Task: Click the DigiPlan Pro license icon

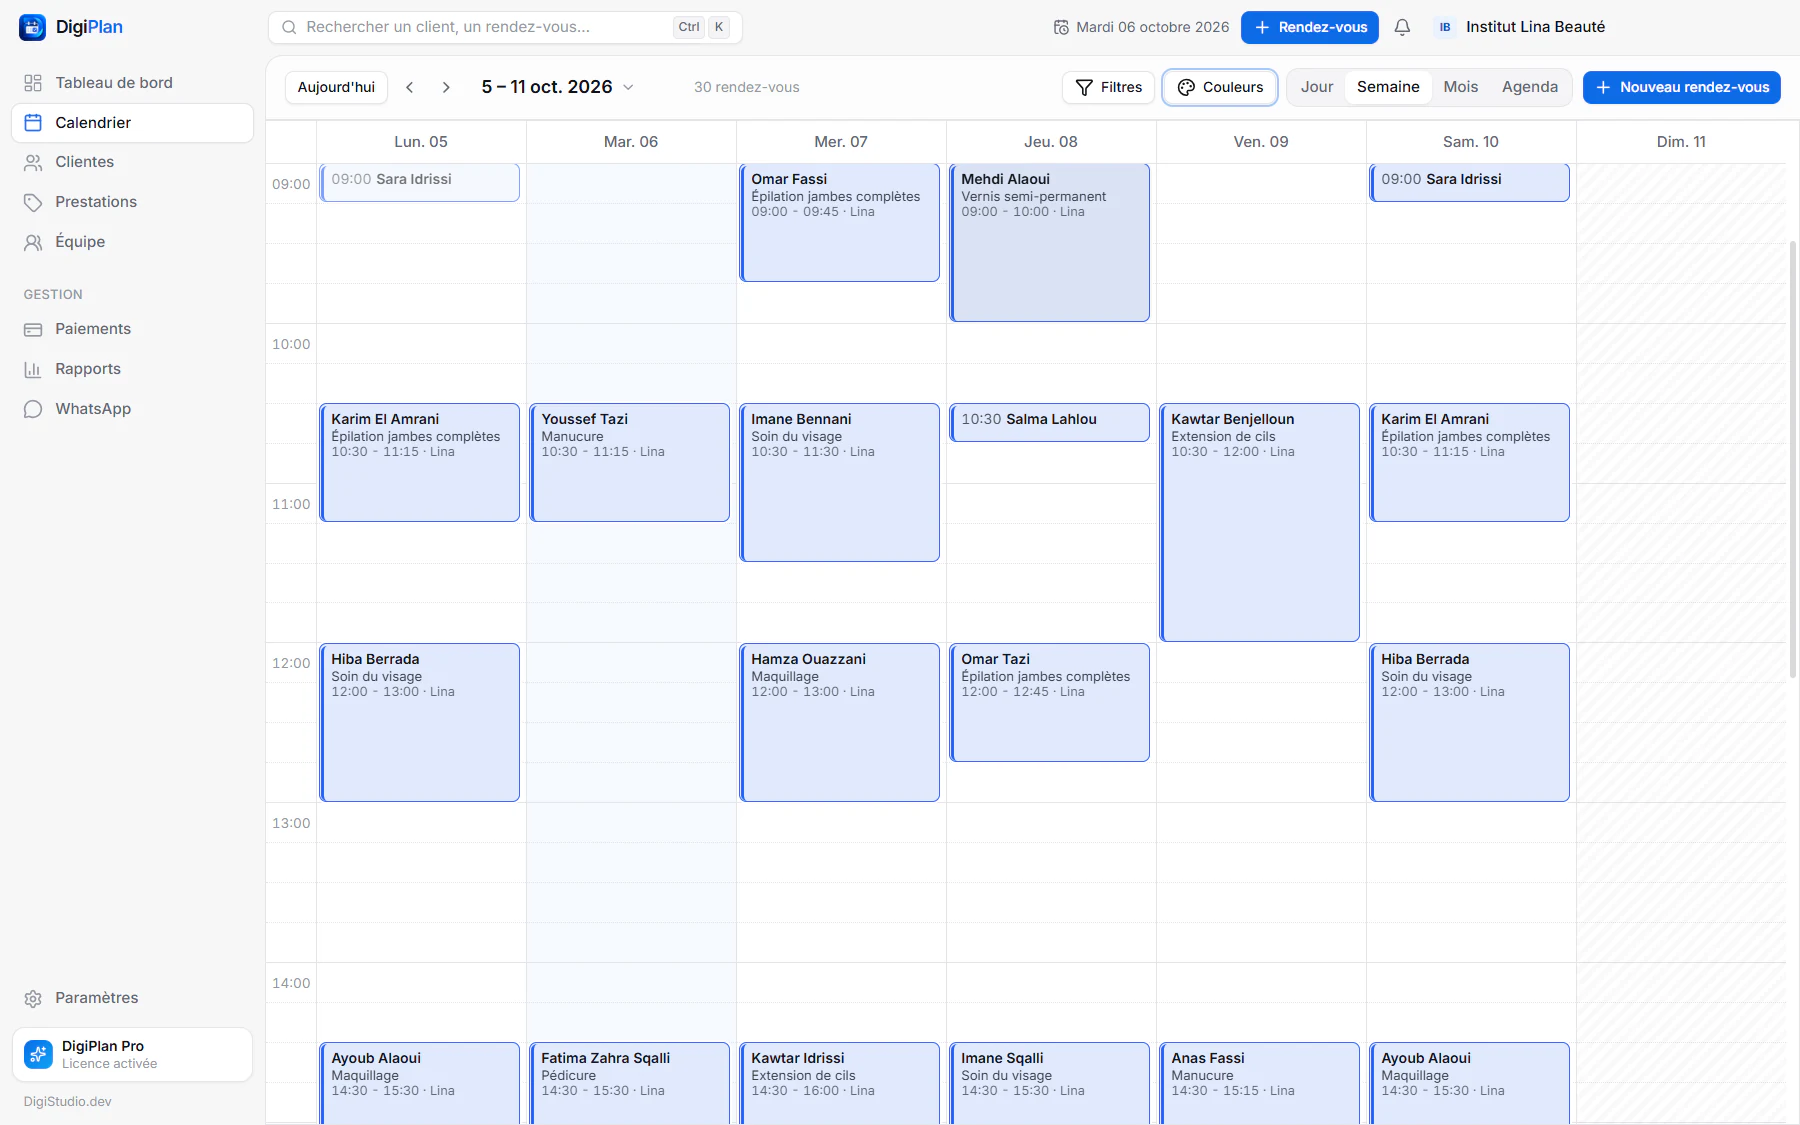Action: [38, 1054]
